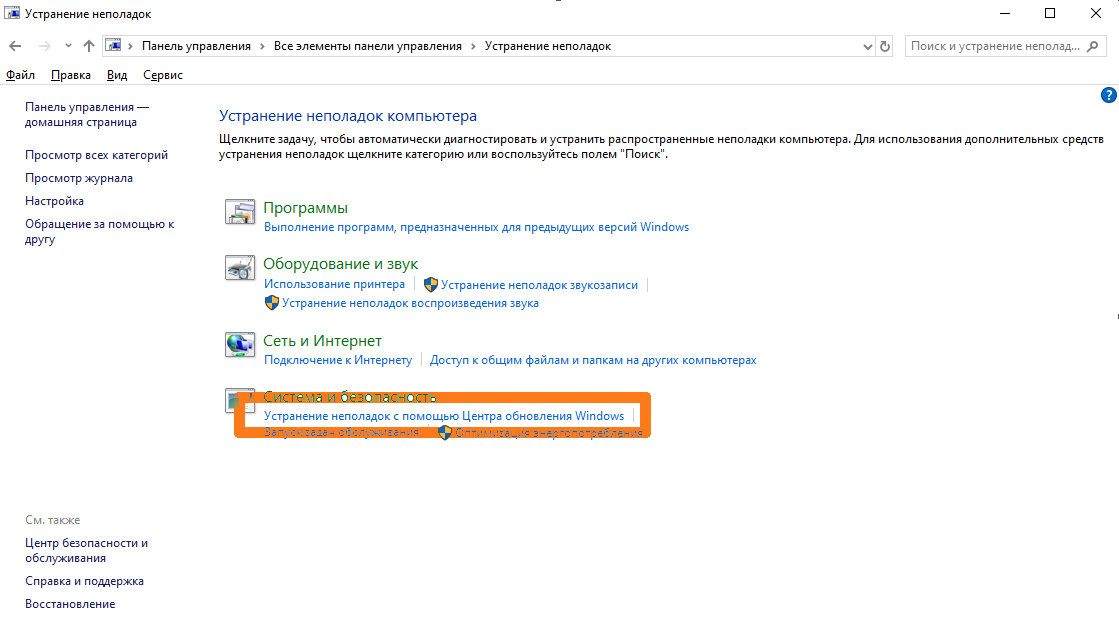This screenshot has height=617, width=1119.
Task: Open the recent locations dropdown arrow
Action: [x=68, y=46]
